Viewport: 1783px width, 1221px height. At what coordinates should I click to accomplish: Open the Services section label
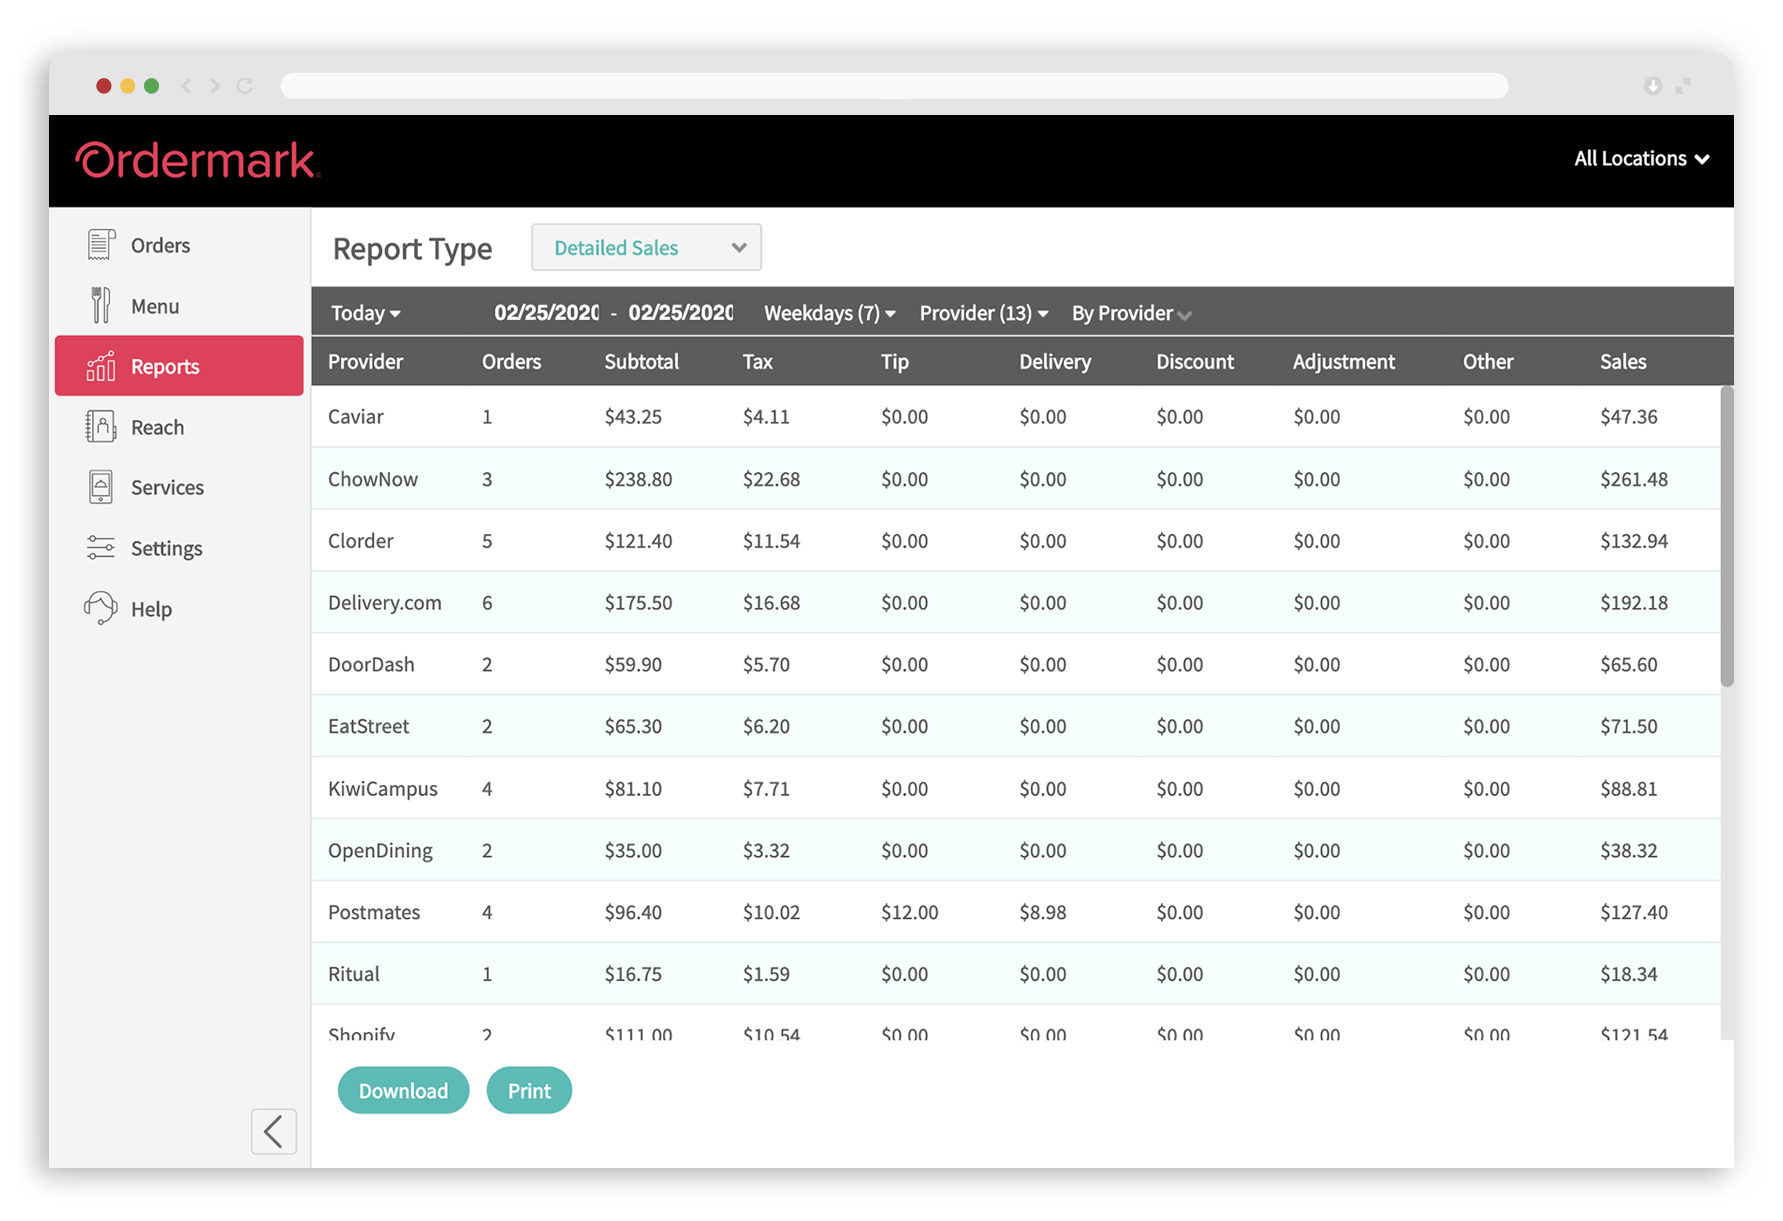167,487
